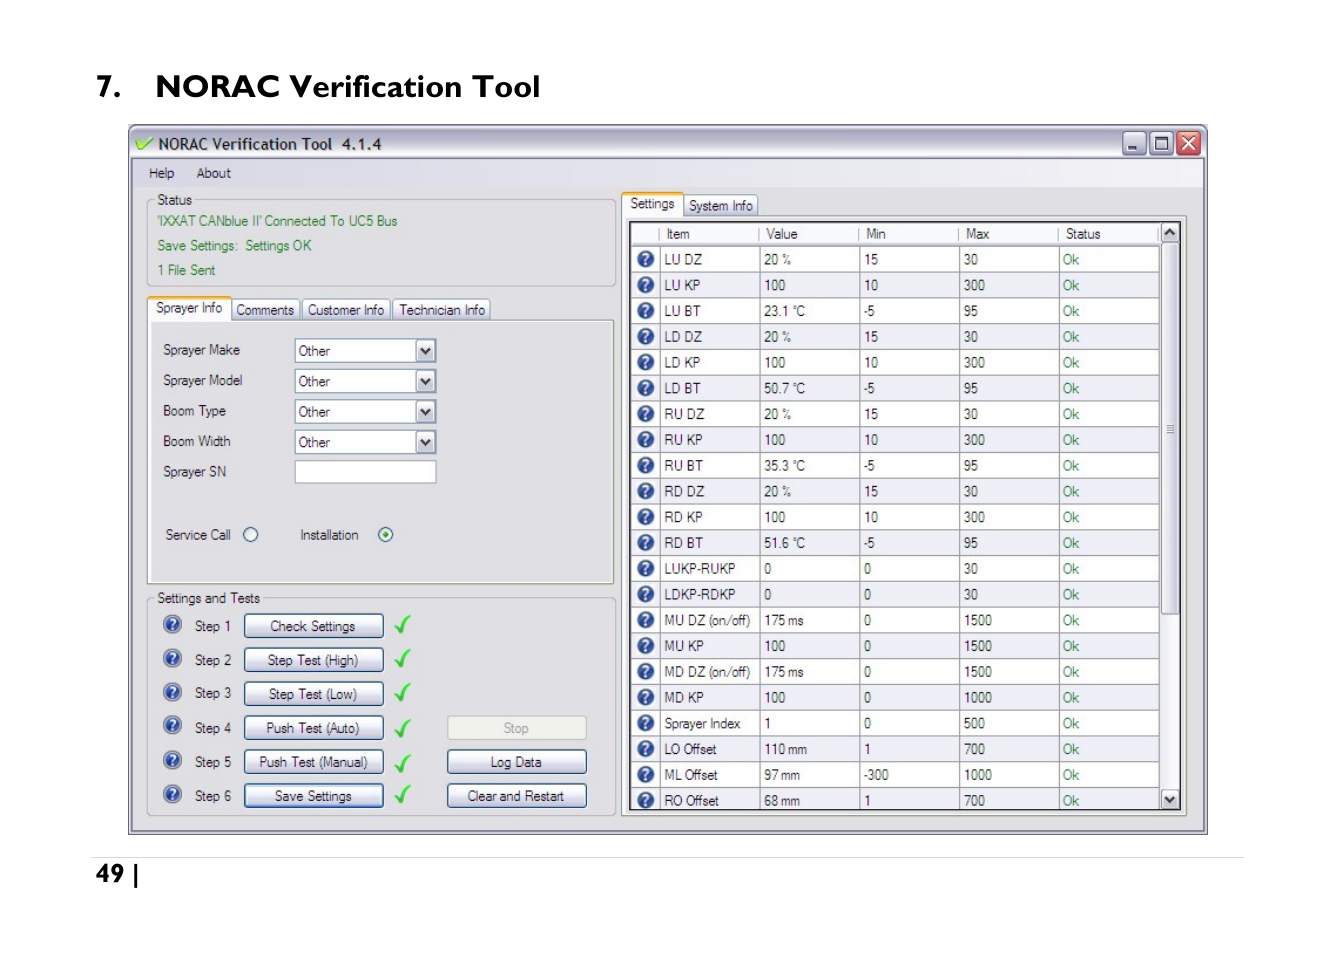Click the help icon beside RU DZ row

pos(646,414)
